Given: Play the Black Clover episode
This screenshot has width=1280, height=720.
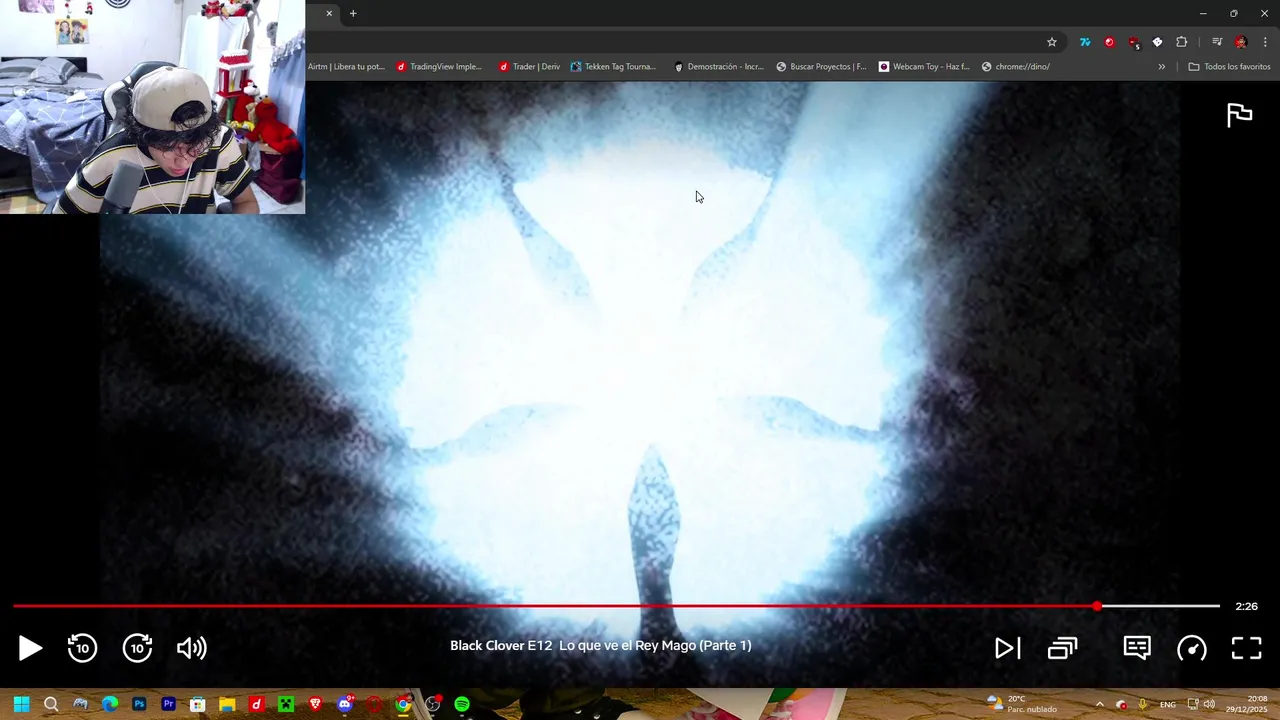Looking at the screenshot, I should point(30,648).
